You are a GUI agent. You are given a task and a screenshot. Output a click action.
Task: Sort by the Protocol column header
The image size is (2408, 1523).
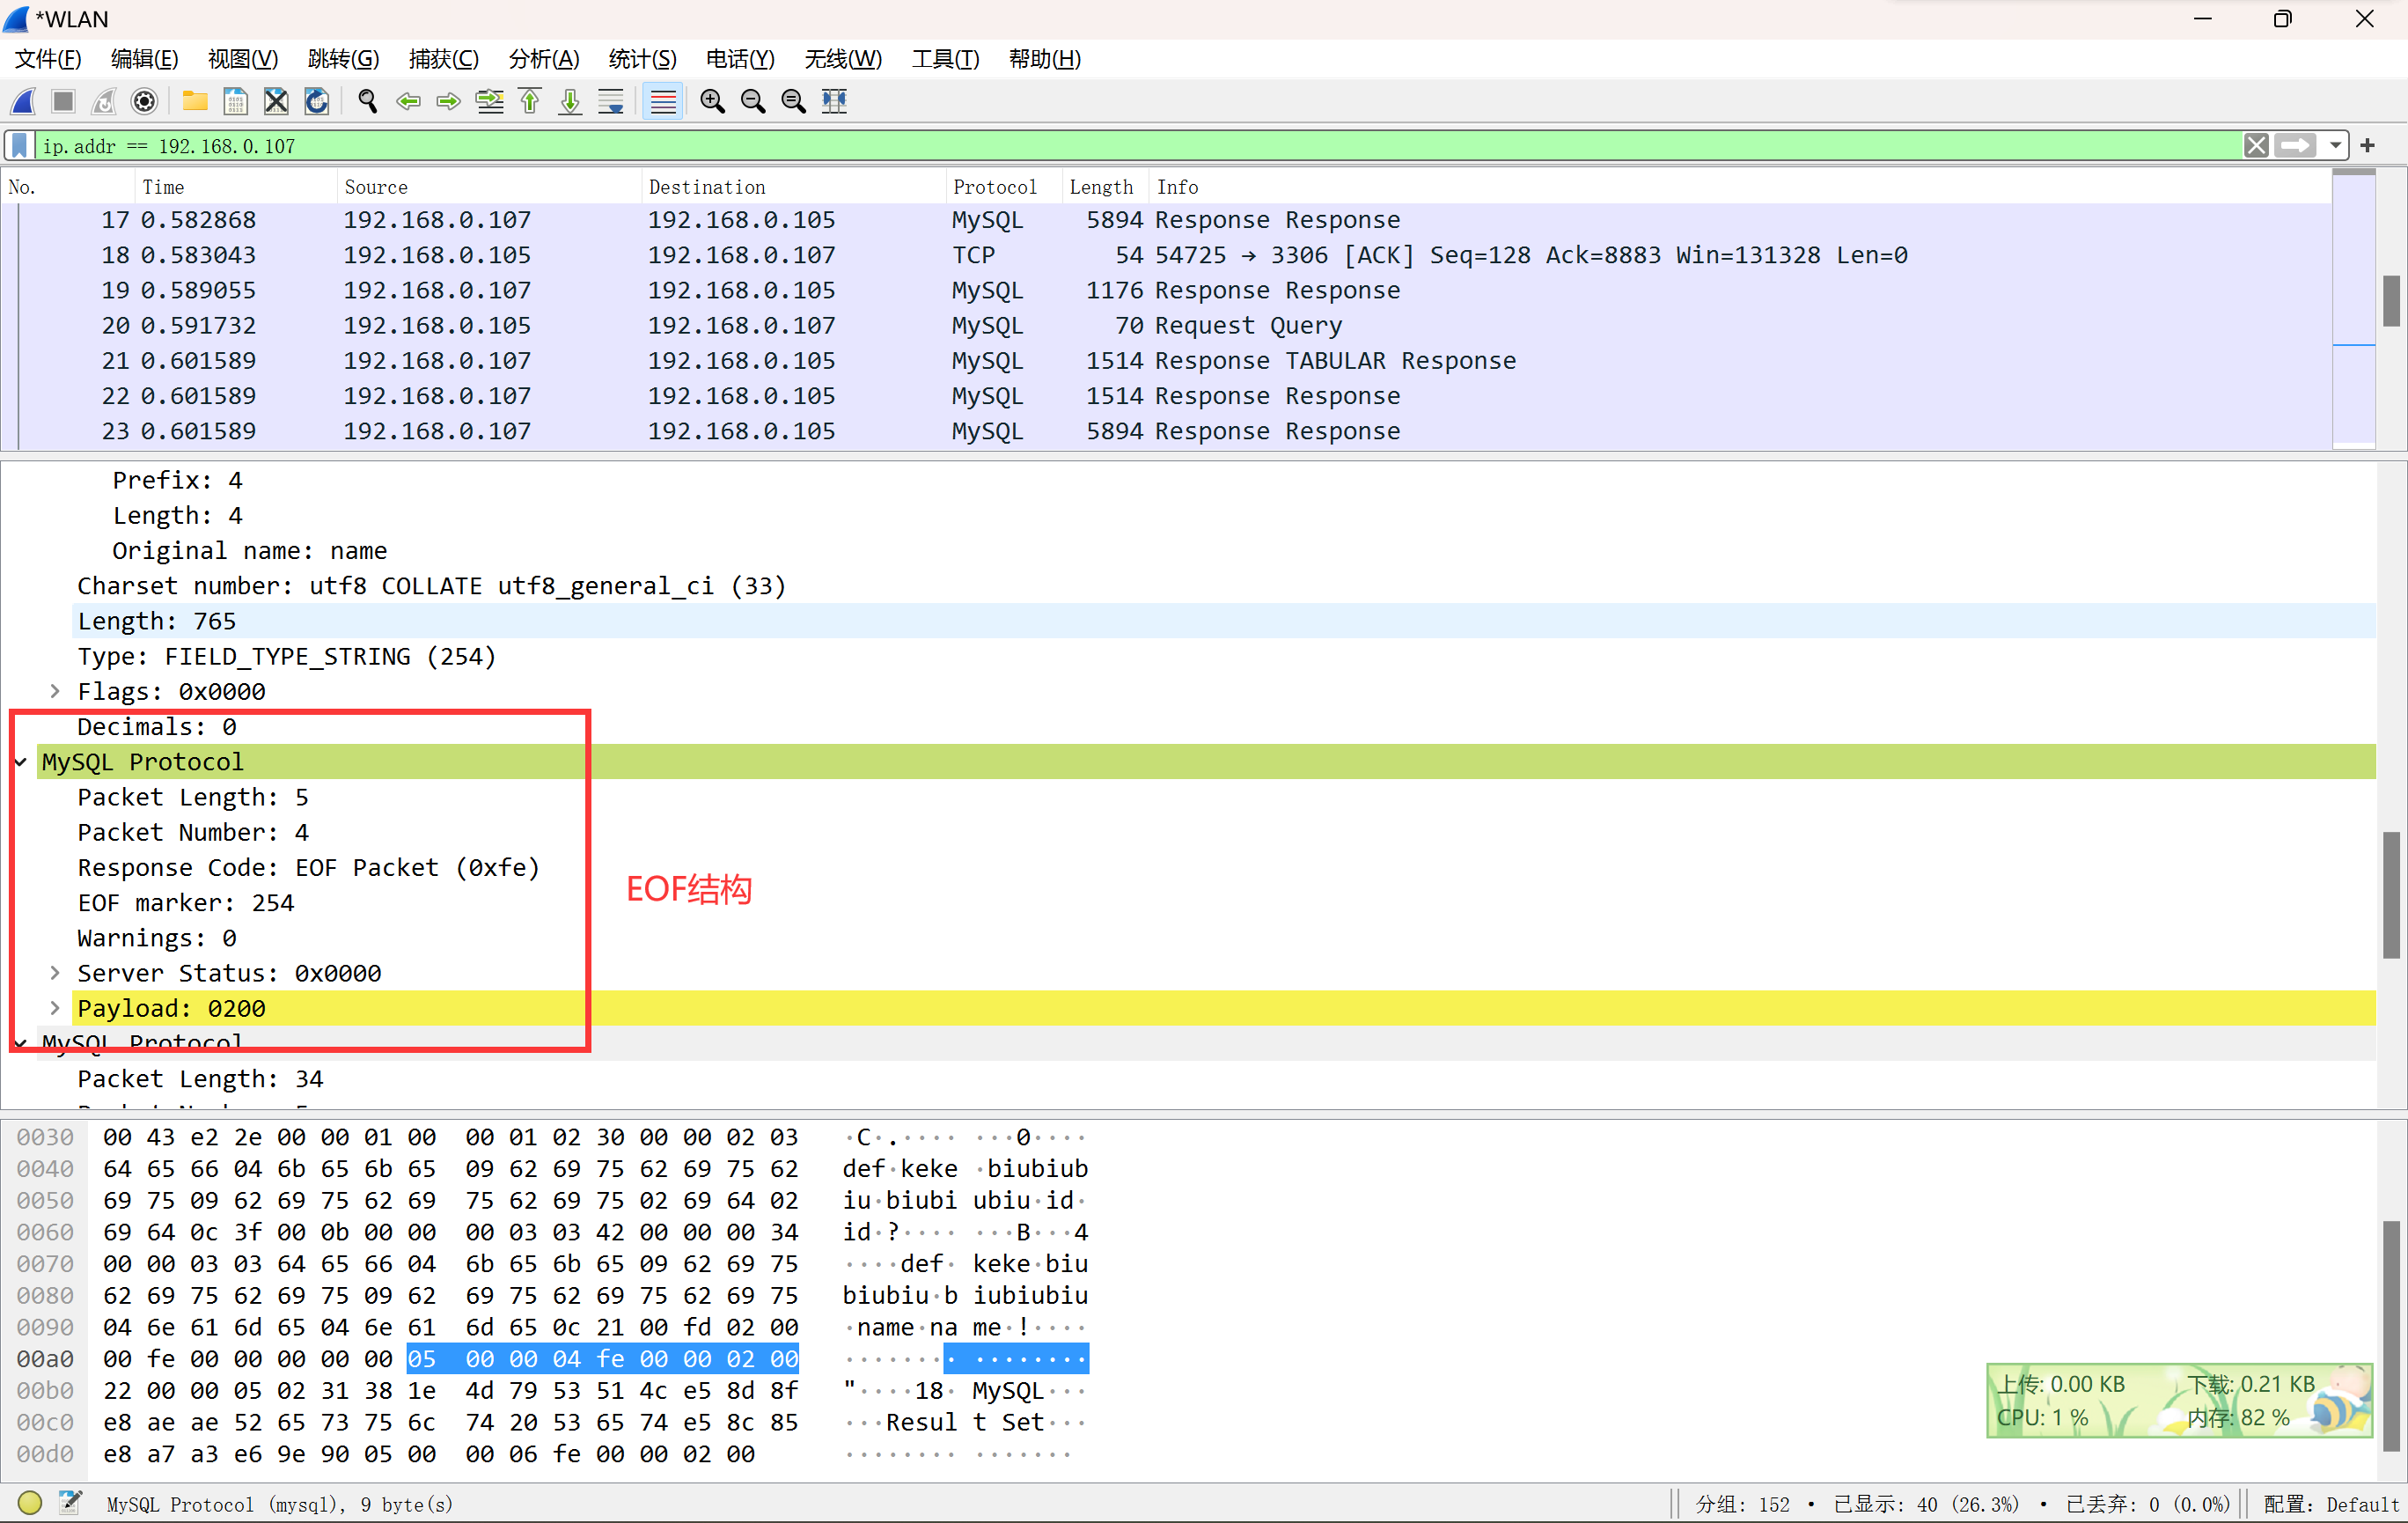pos(1003,187)
